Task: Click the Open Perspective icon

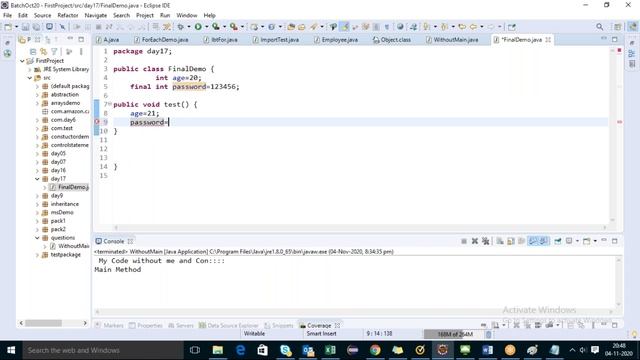Action: pos(618,27)
